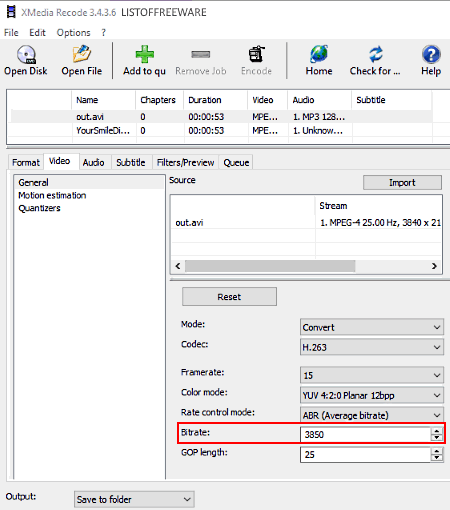Open the ? menu

point(104,33)
